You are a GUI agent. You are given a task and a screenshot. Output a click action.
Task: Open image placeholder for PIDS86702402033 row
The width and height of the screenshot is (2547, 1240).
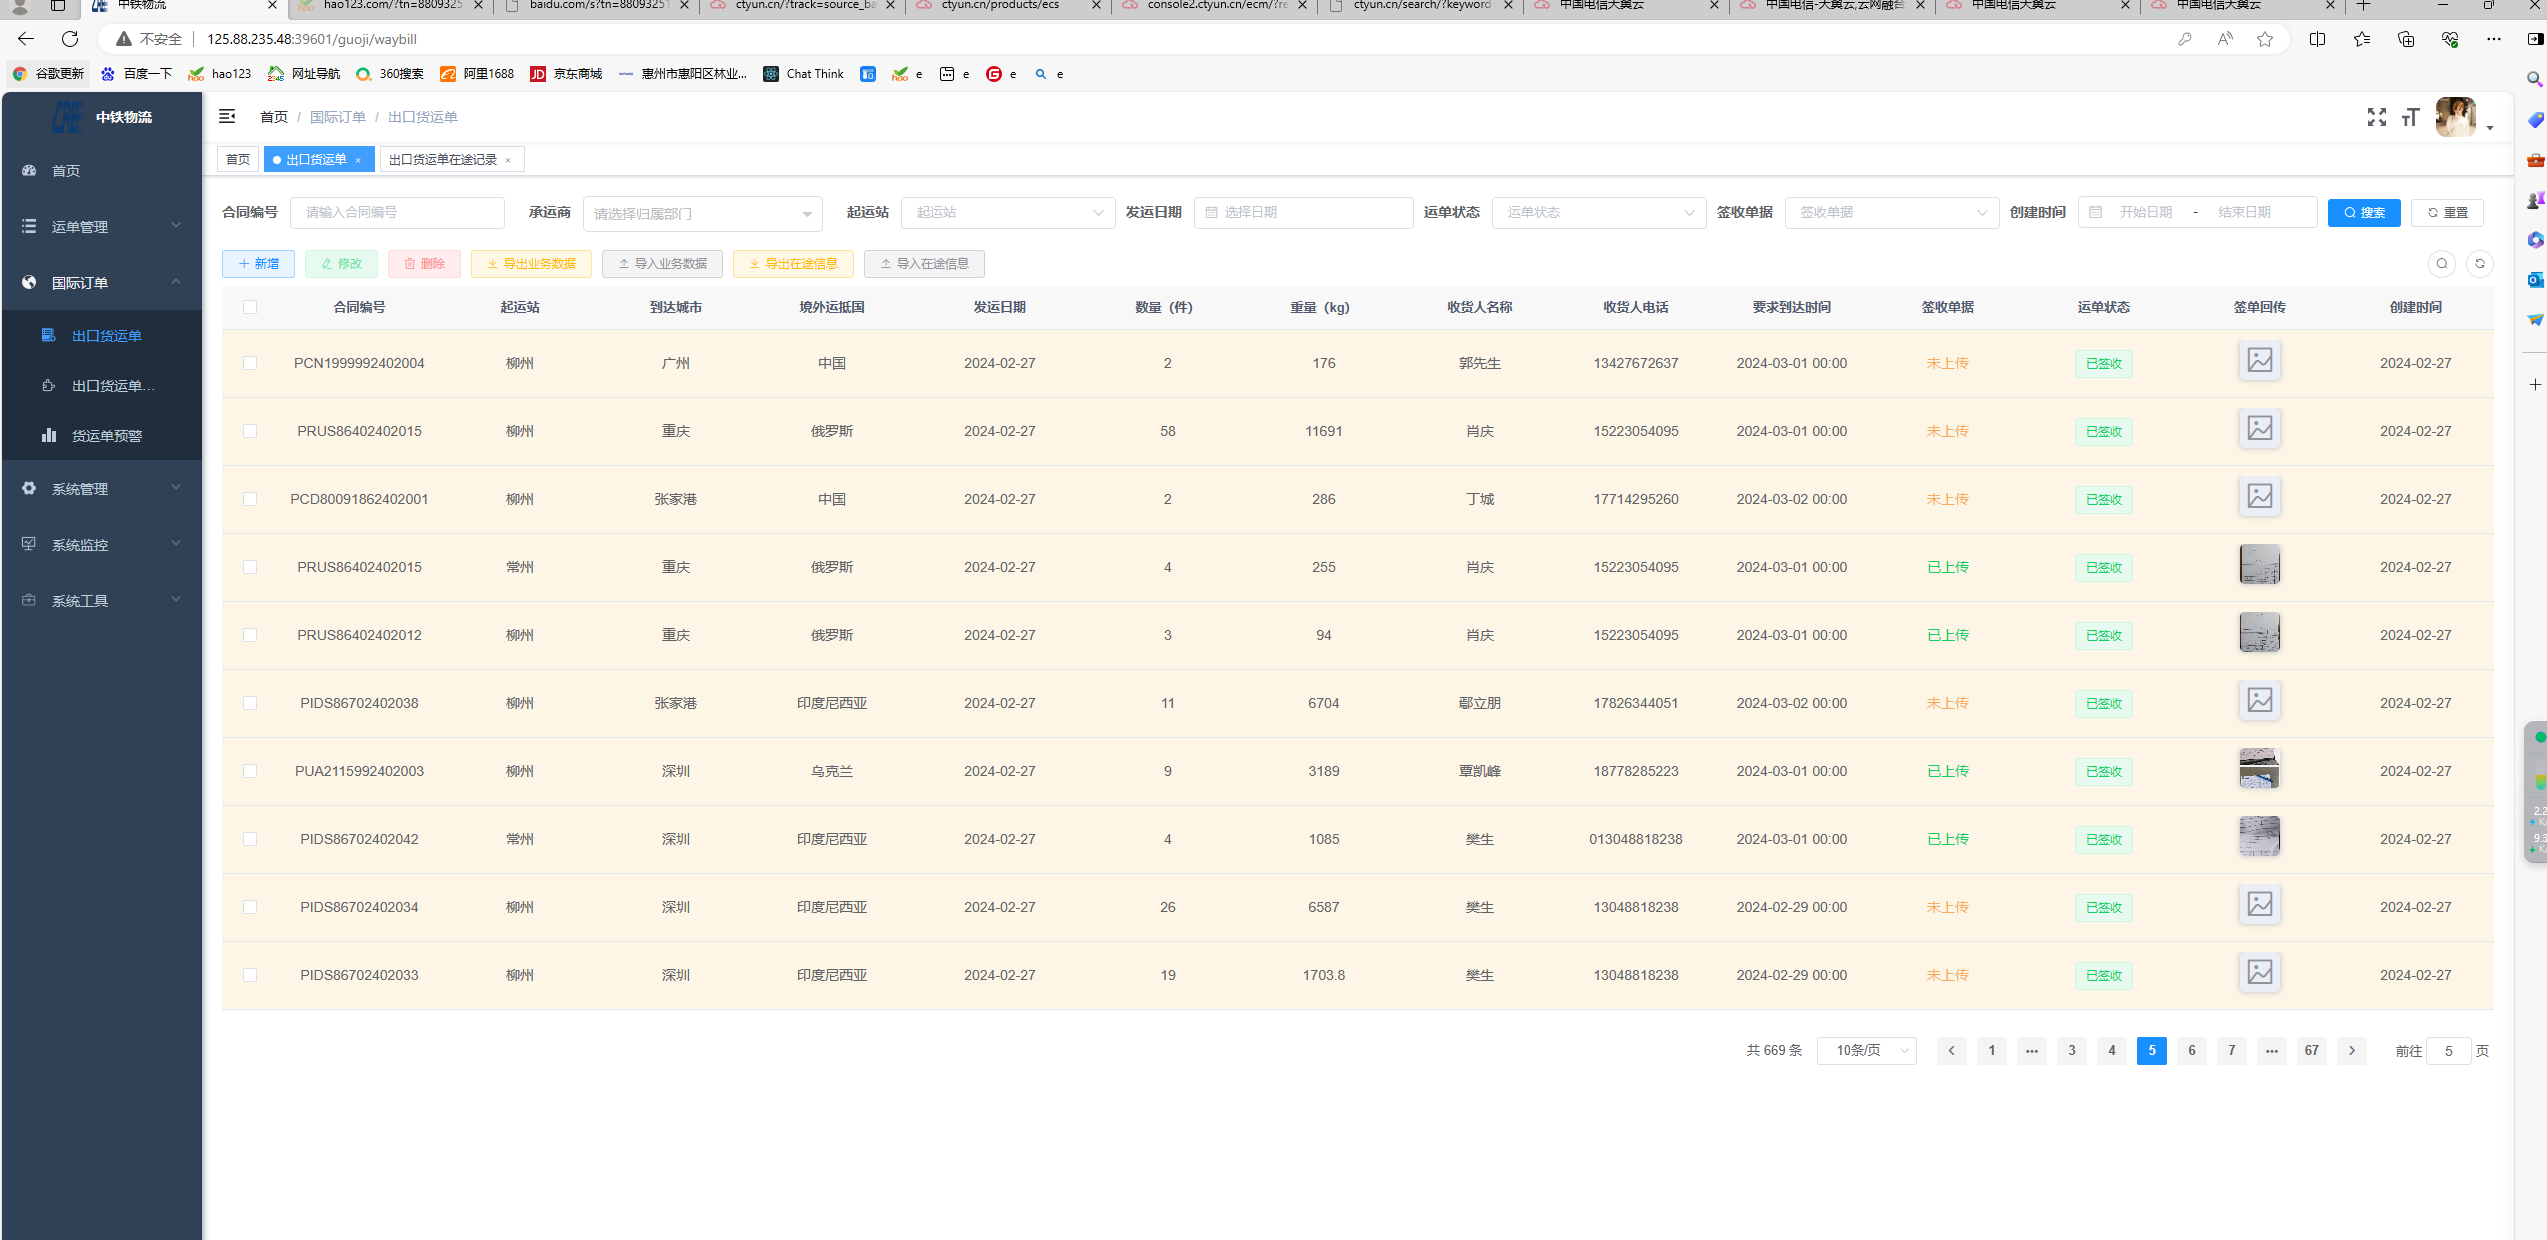coord(2259,972)
